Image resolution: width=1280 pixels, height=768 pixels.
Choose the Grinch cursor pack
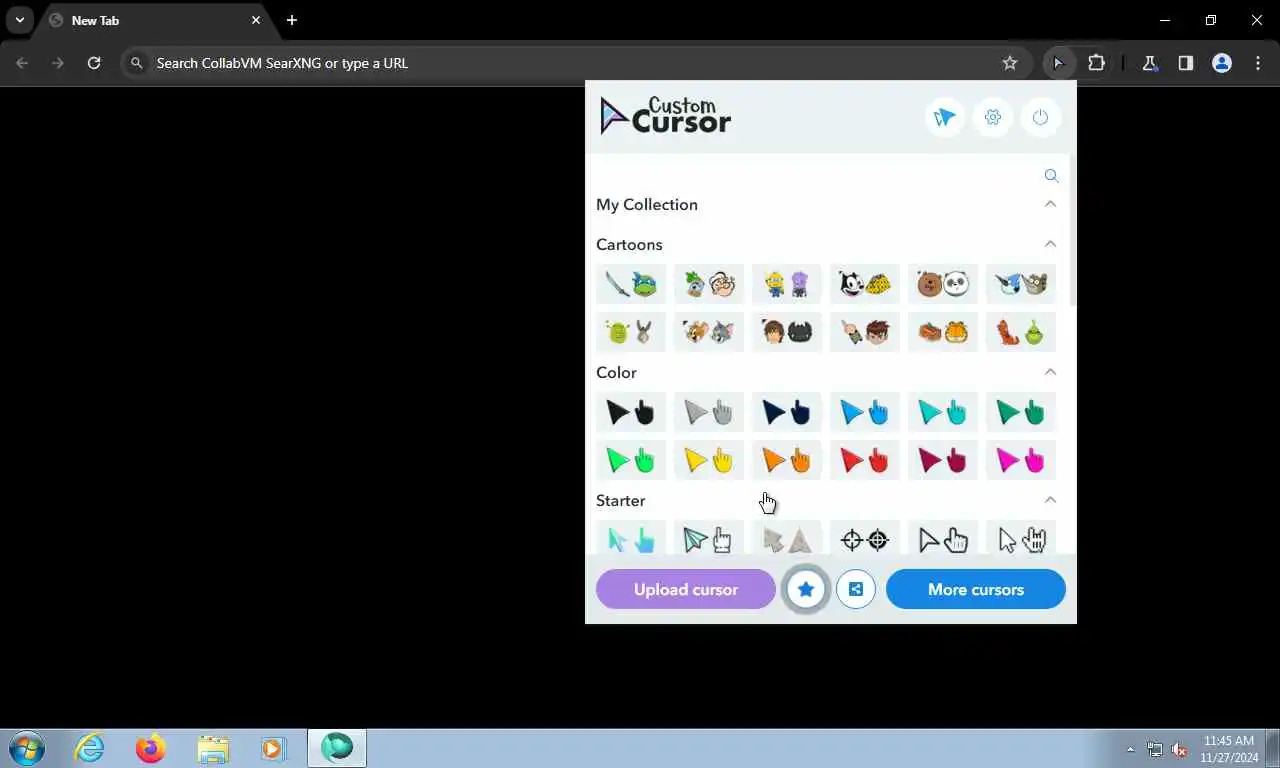coord(1021,332)
